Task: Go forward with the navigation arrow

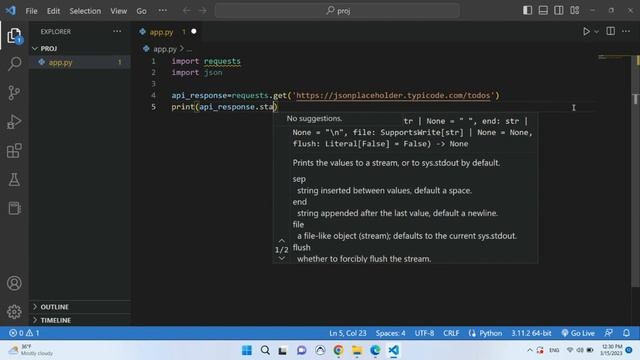Action: pyautogui.click(x=203, y=11)
